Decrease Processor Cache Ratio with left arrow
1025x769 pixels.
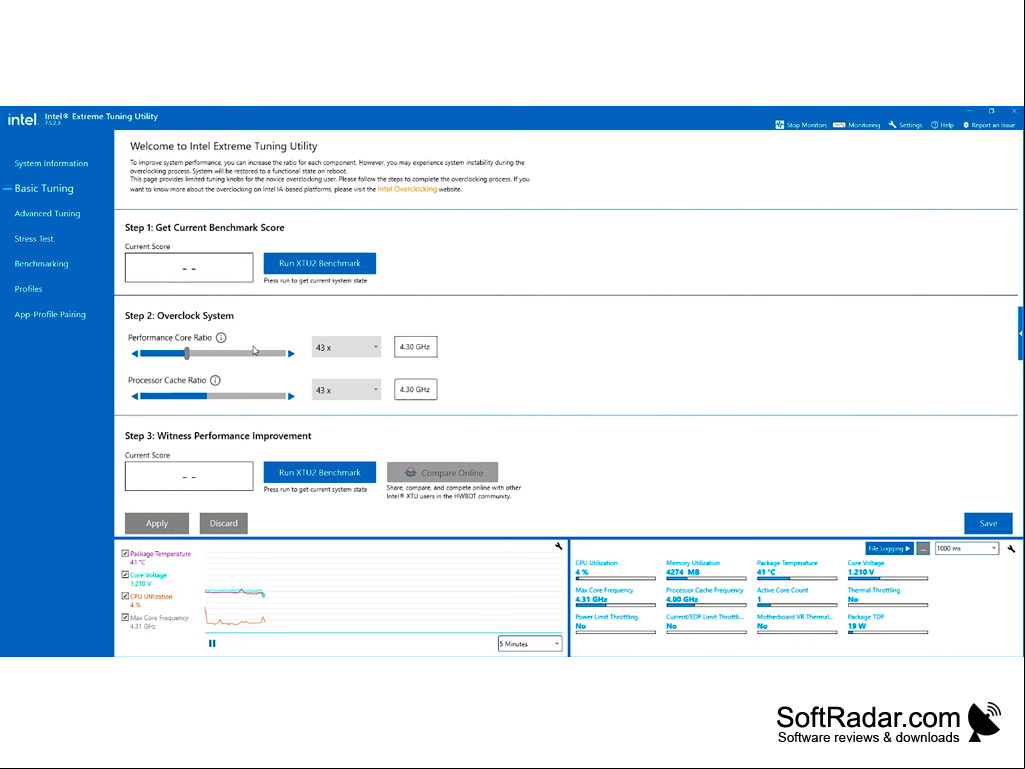pos(135,396)
